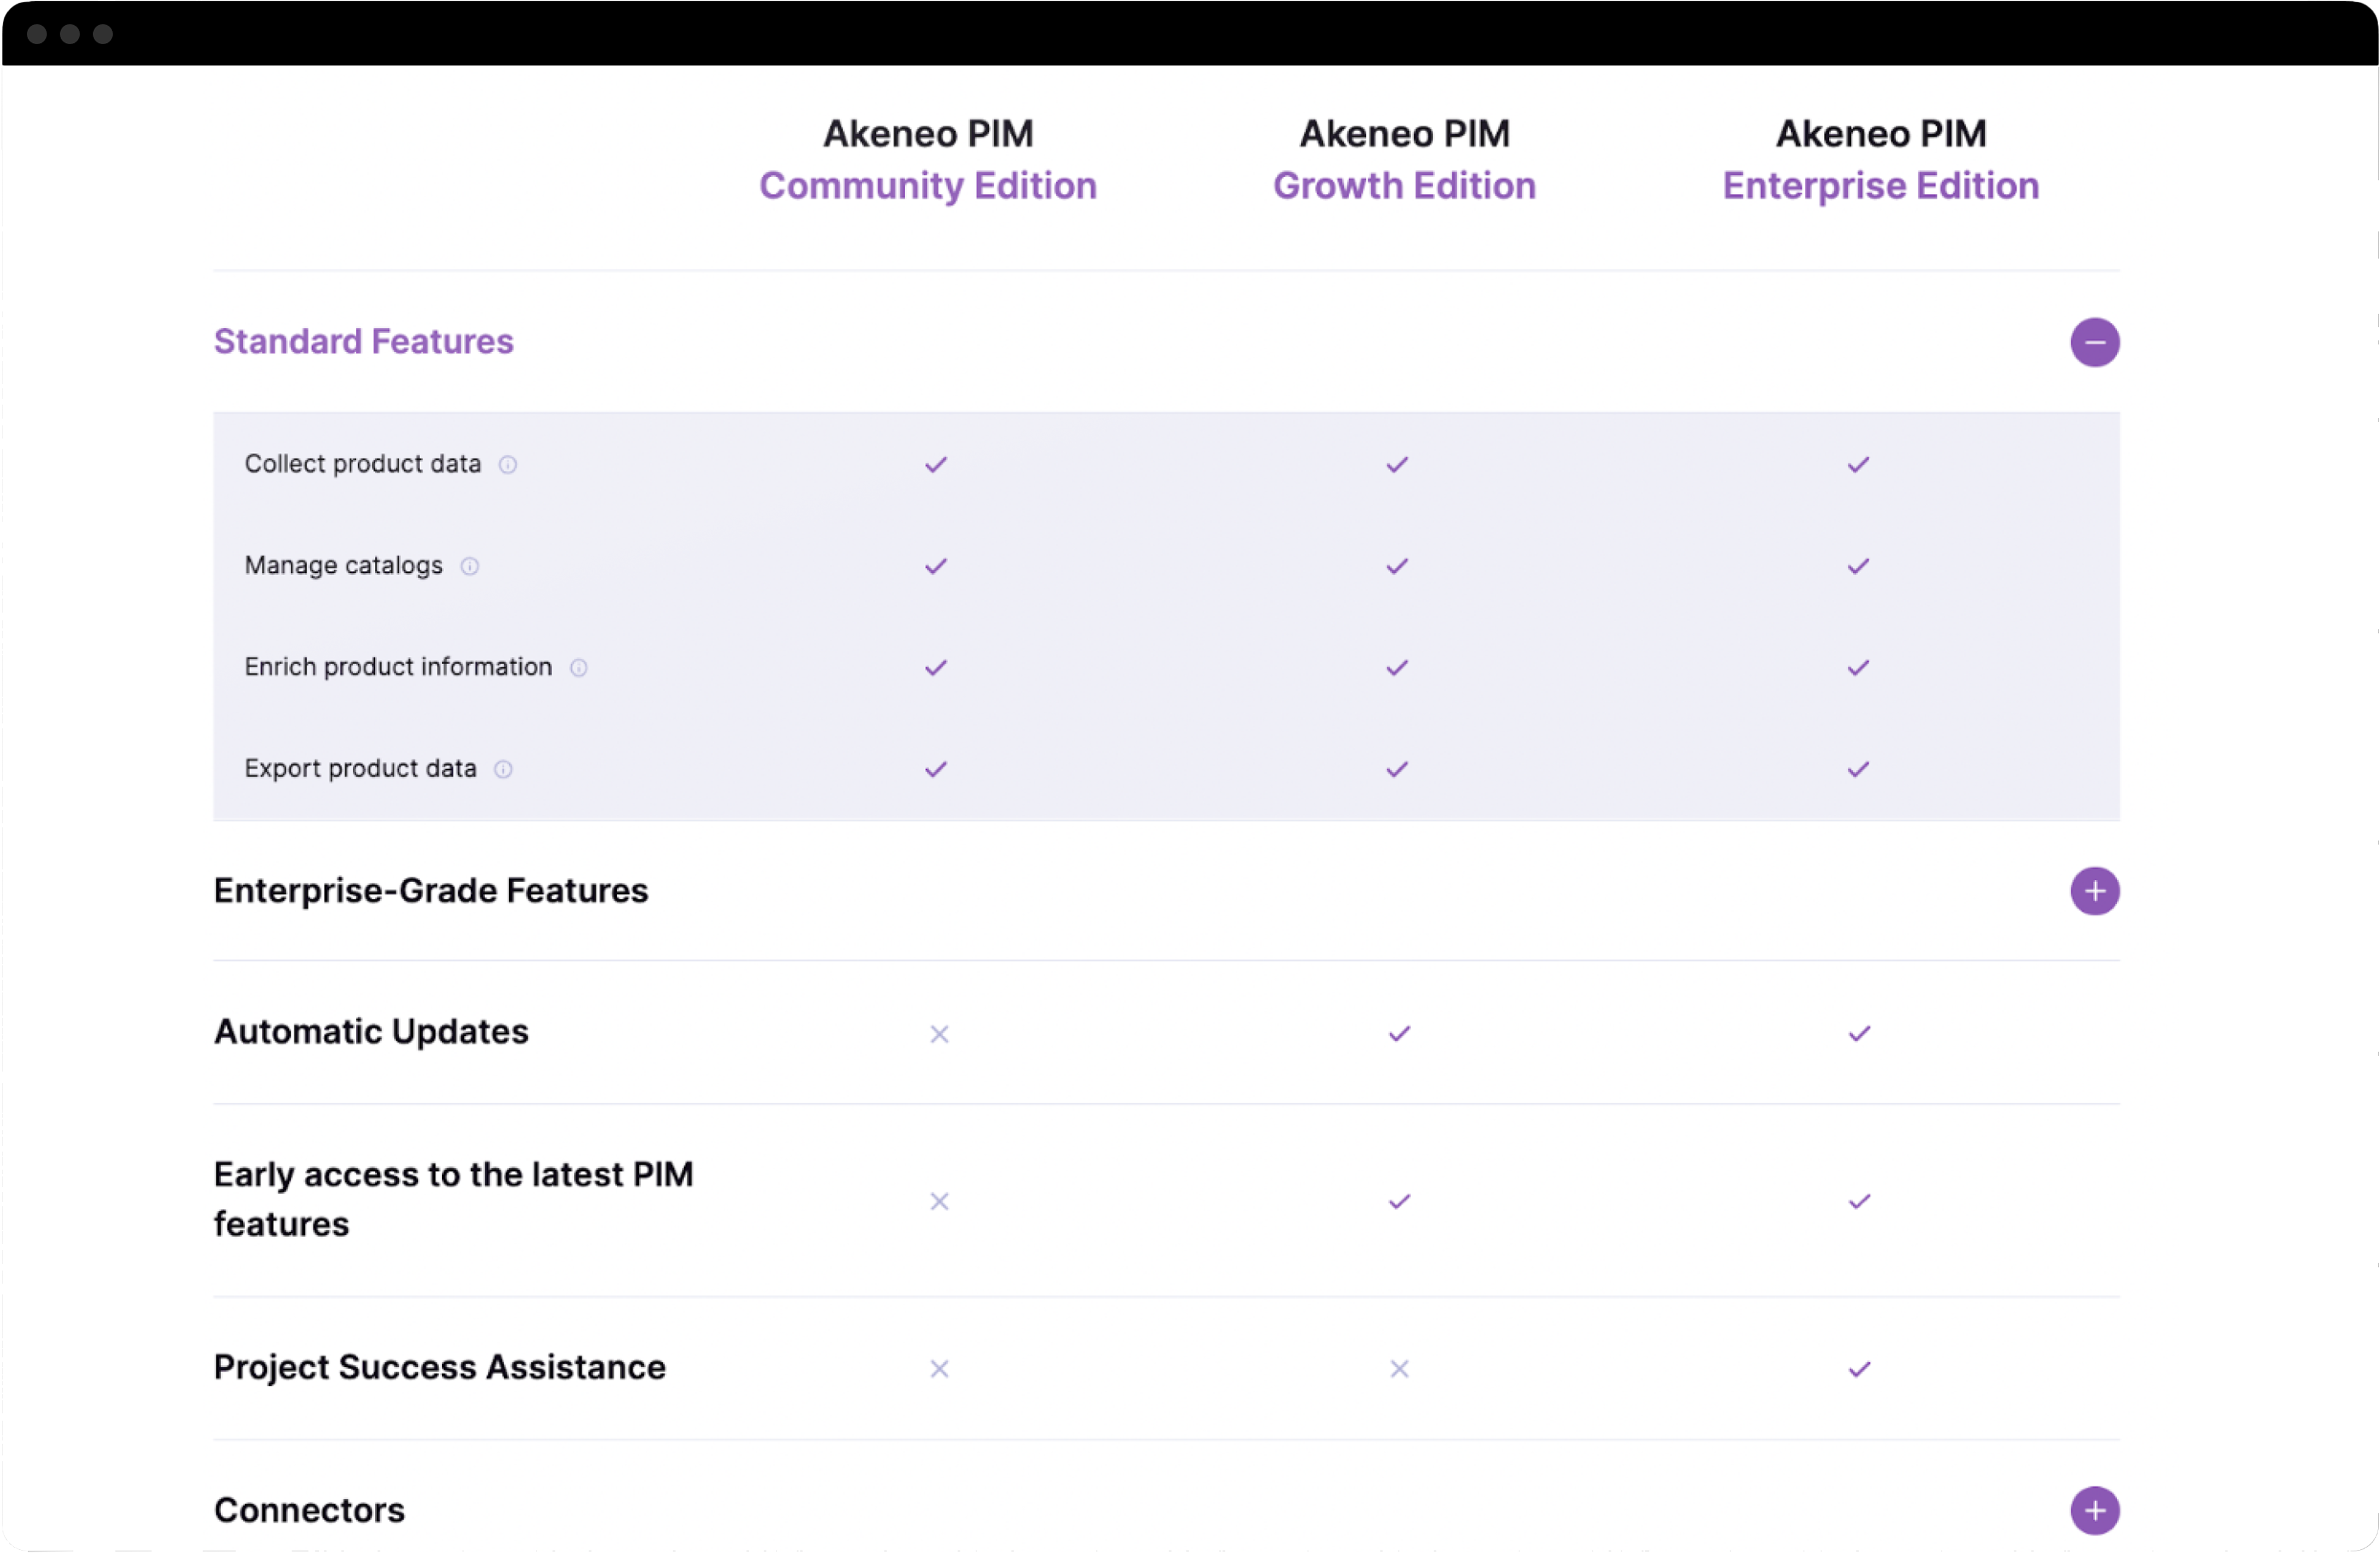The image size is (2380, 1553).
Task: Click Community Edition cross for Automatic Updates
Action: 939,1034
